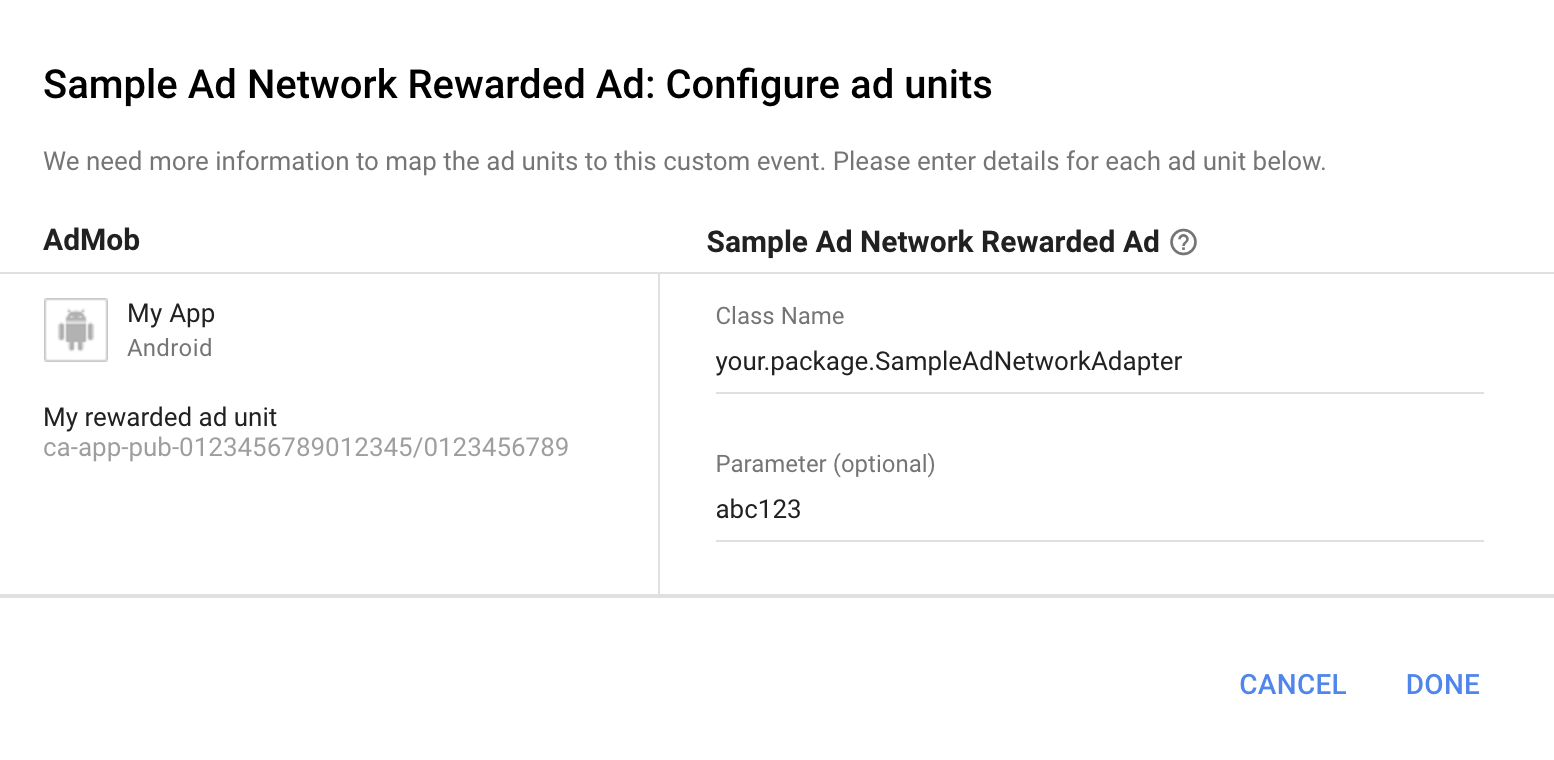Click the ca-app-pub ad unit ID

tap(306, 447)
